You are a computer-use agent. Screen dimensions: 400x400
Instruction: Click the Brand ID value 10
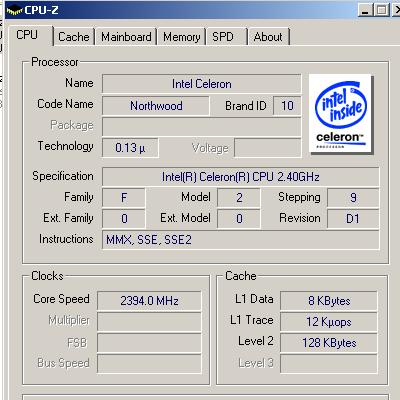point(287,106)
